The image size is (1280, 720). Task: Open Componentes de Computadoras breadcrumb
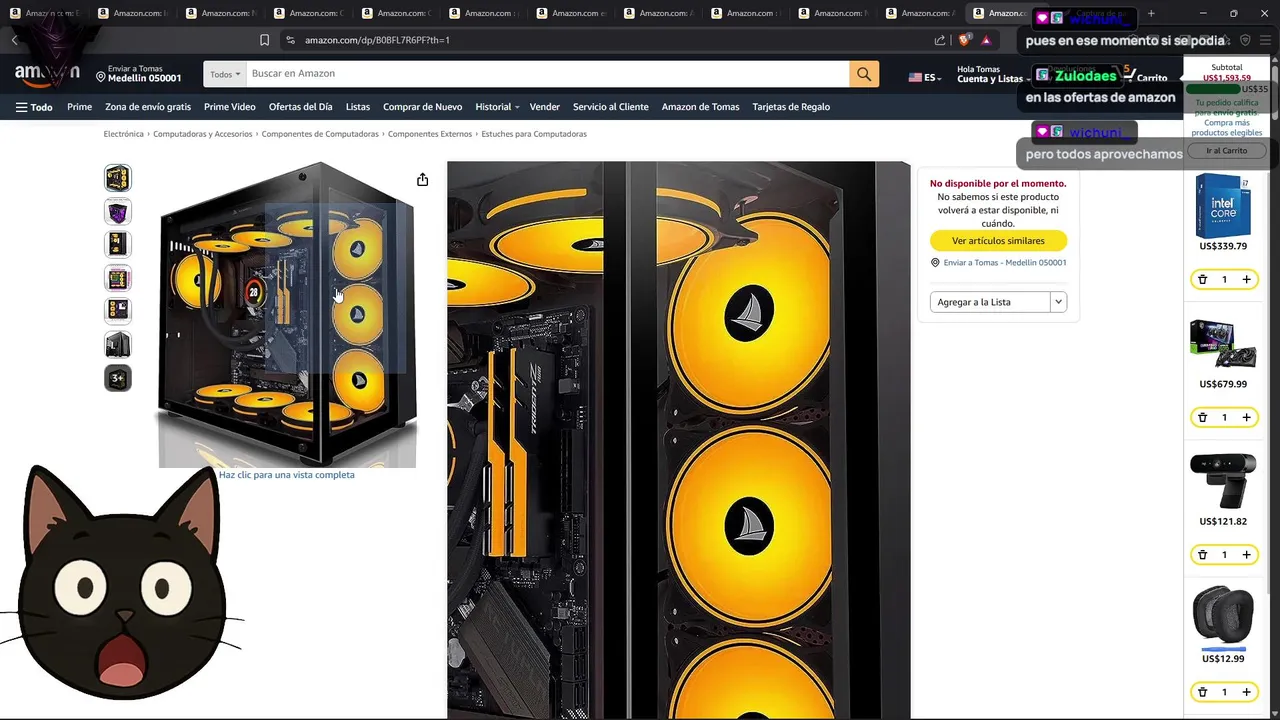tap(320, 134)
